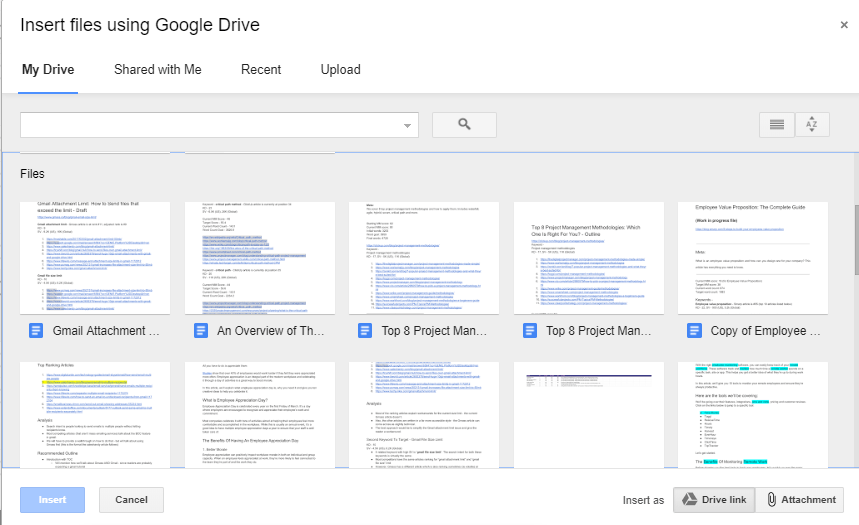Viewport: 859px width, 525px height.
Task: Switch to the Recent tab
Action: [261, 70]
